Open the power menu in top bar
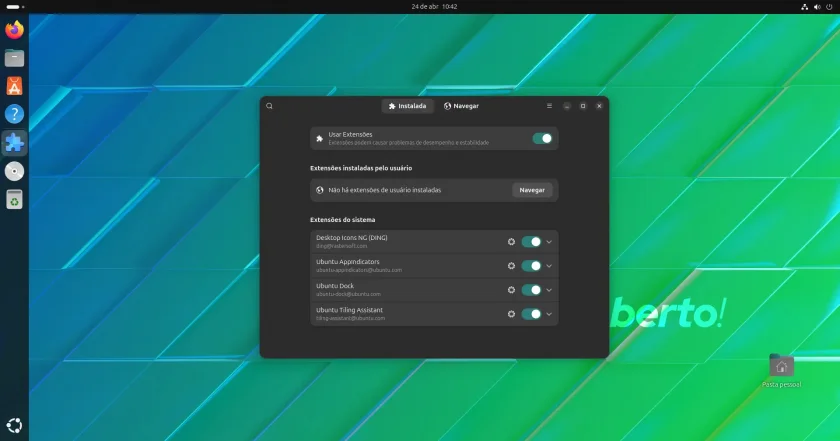 829,7
